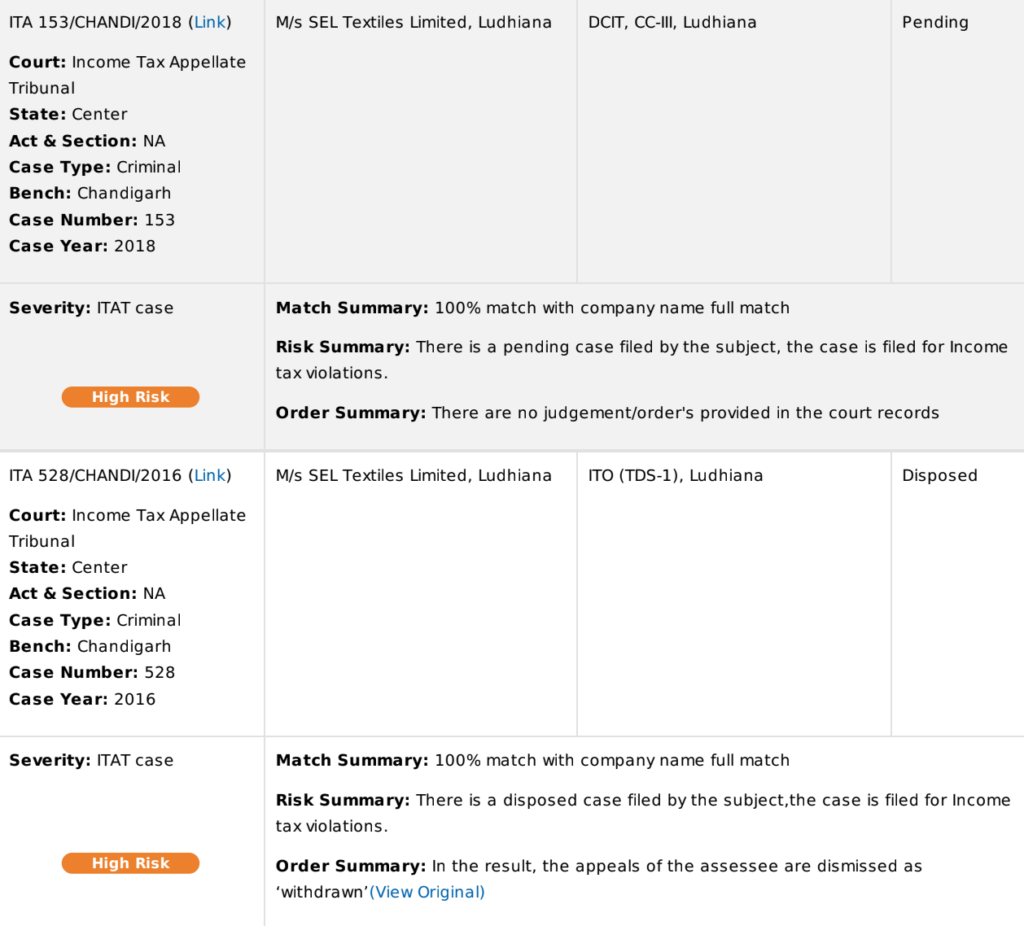Image resolution: width=1024 pixels, height=926 pixels.
Task: Open the Link beside ITA 528/CHANDI/2016
Action: [x=210, y=476]
